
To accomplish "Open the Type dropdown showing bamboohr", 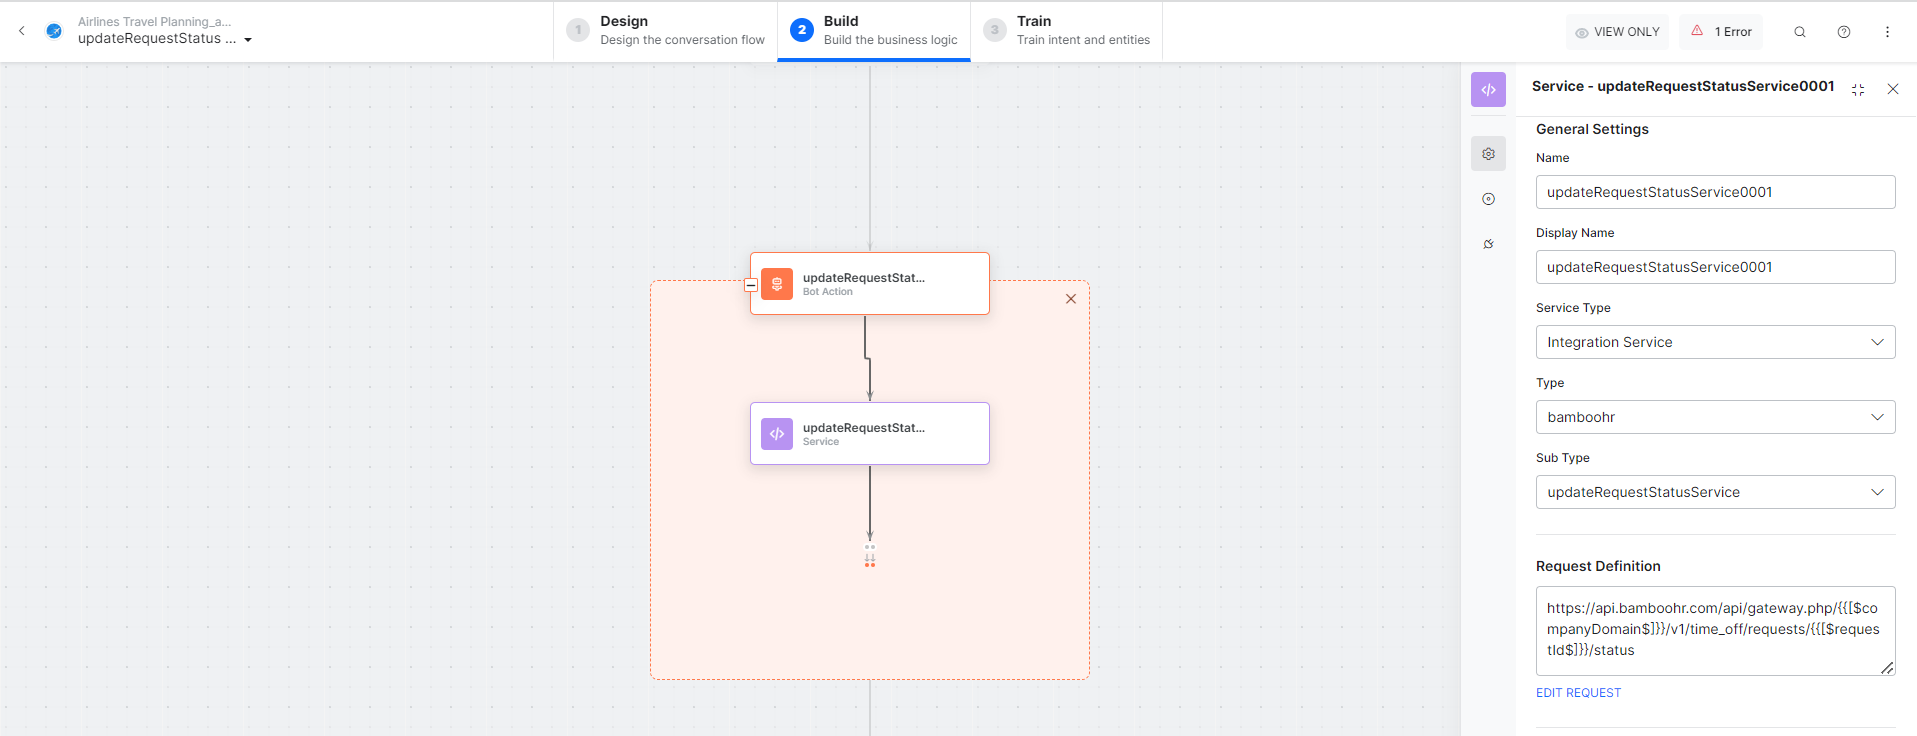I will pos(1714,417).
